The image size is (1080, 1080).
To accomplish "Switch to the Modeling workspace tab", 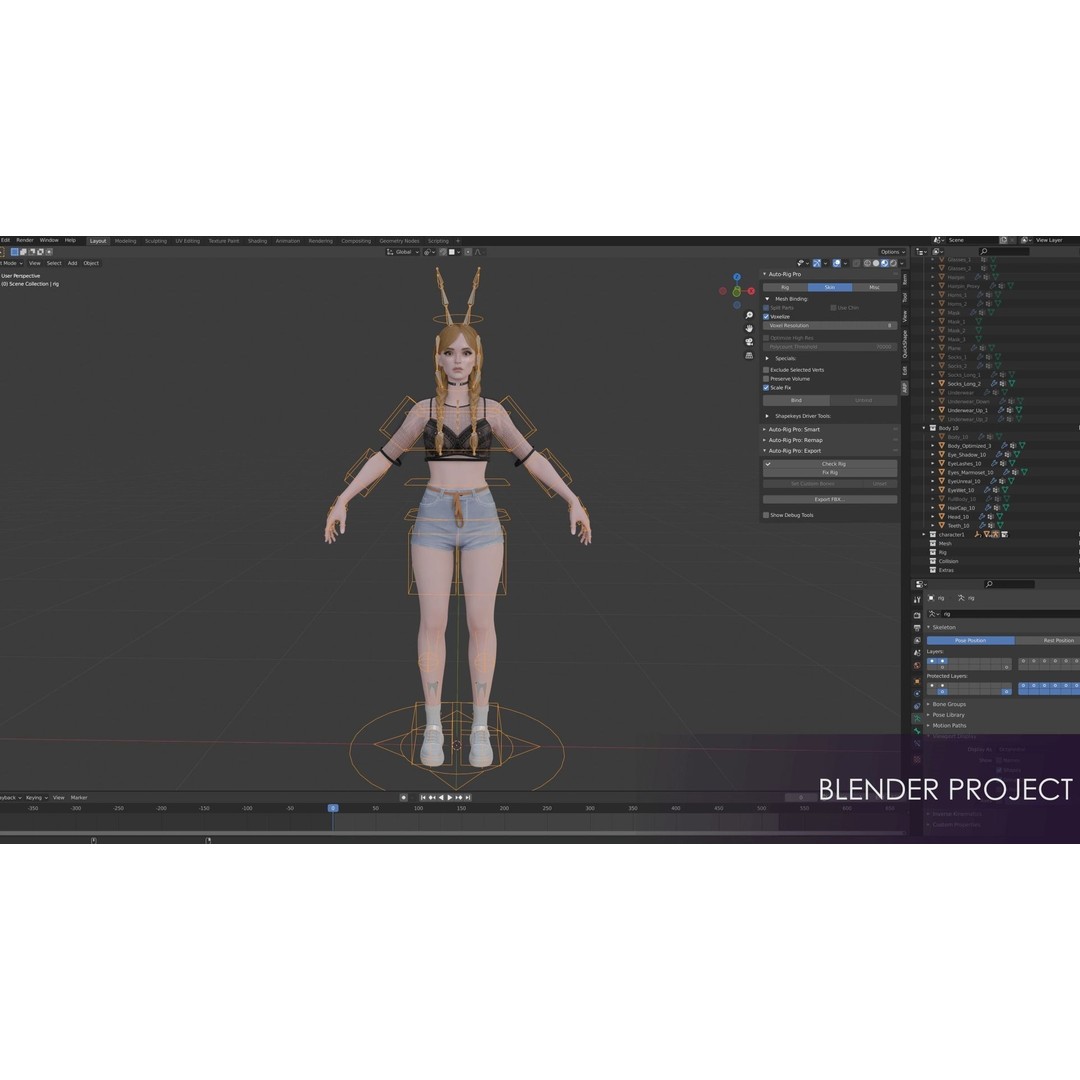I will coord(125,241).
